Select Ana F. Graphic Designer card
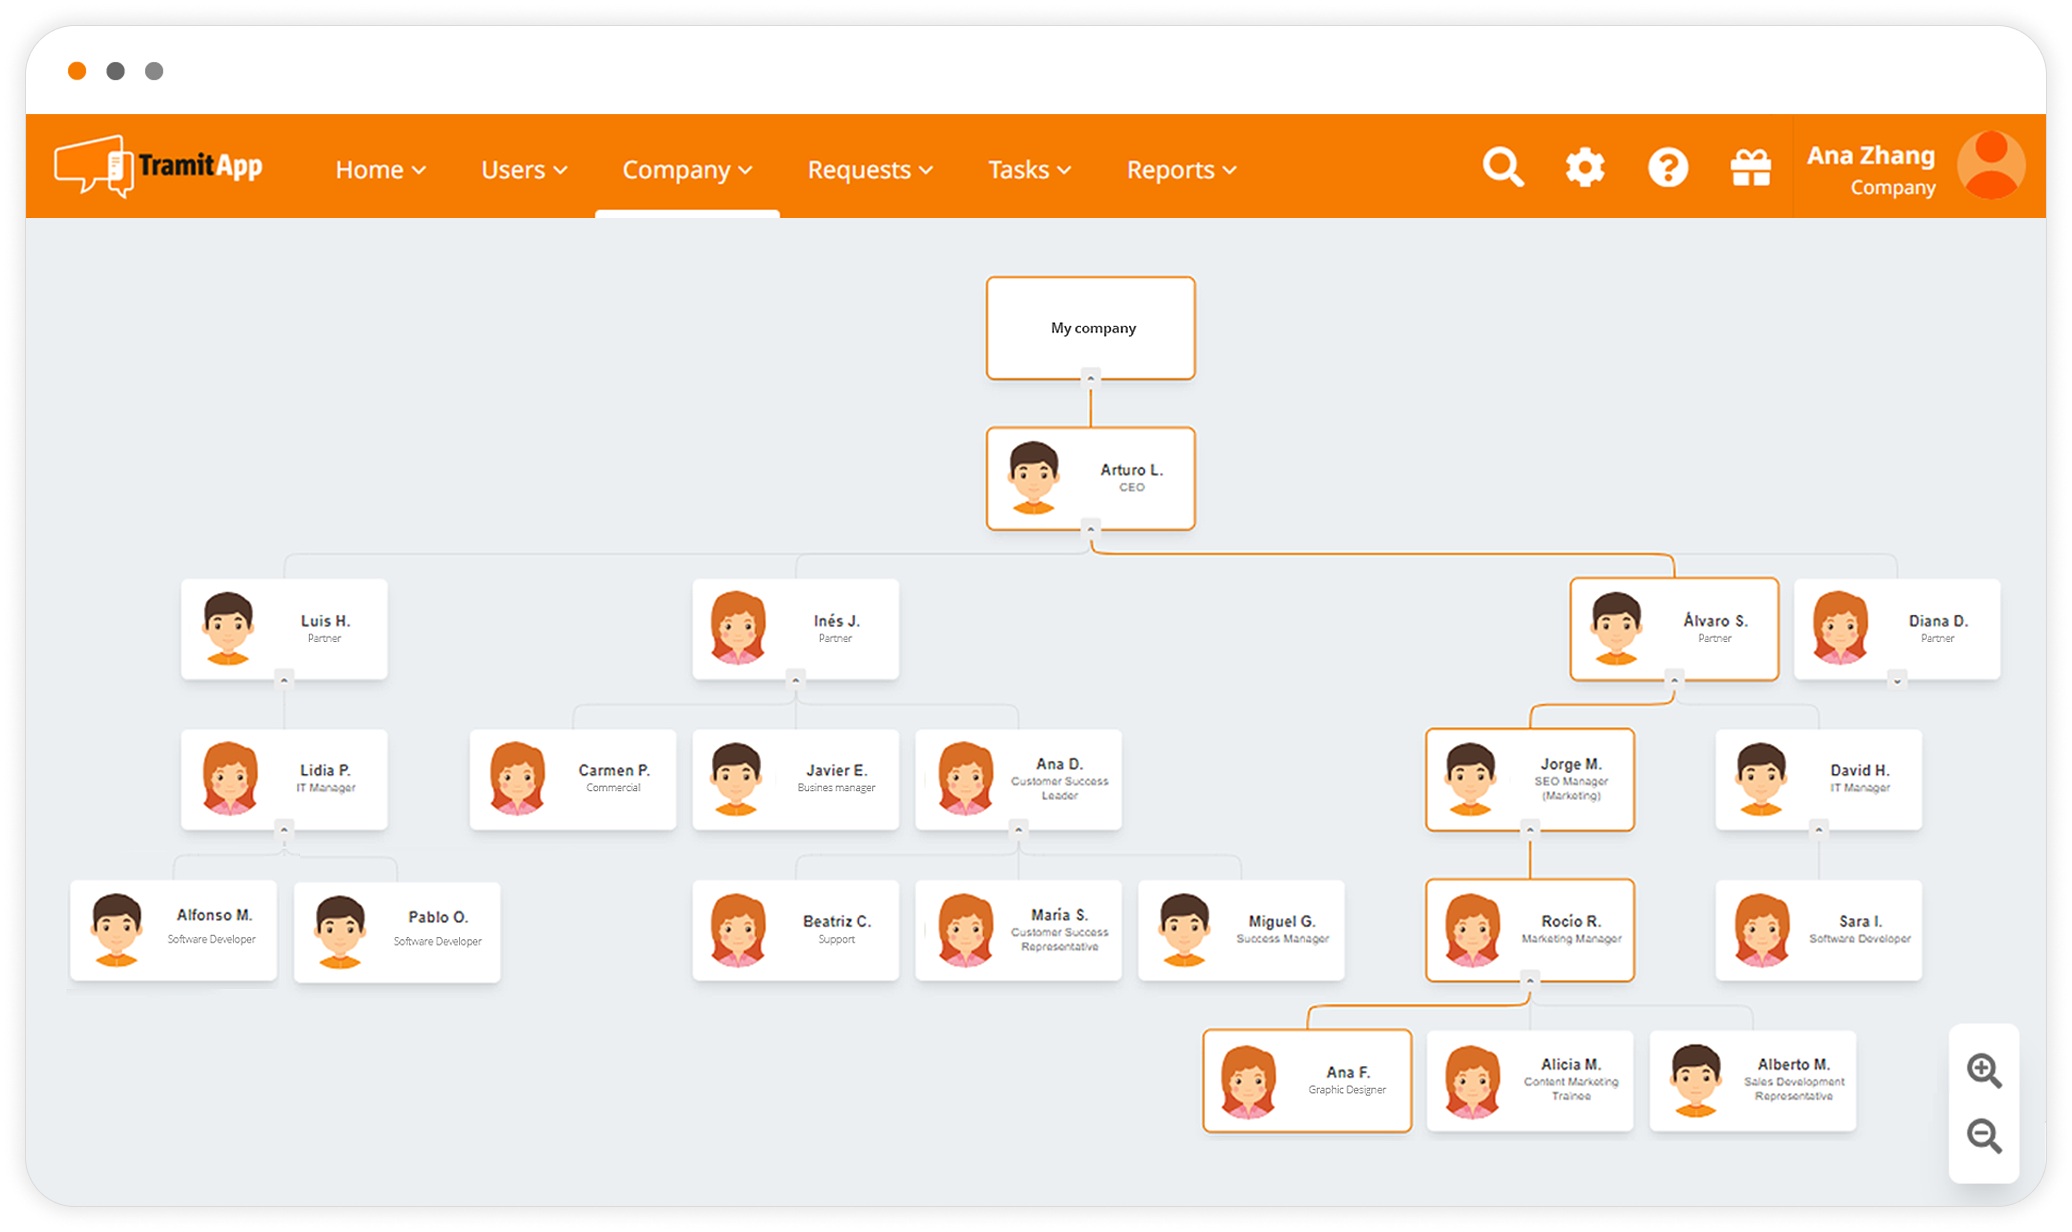Screen dimensions: 2072x1232 [x=1307, y=1081]
